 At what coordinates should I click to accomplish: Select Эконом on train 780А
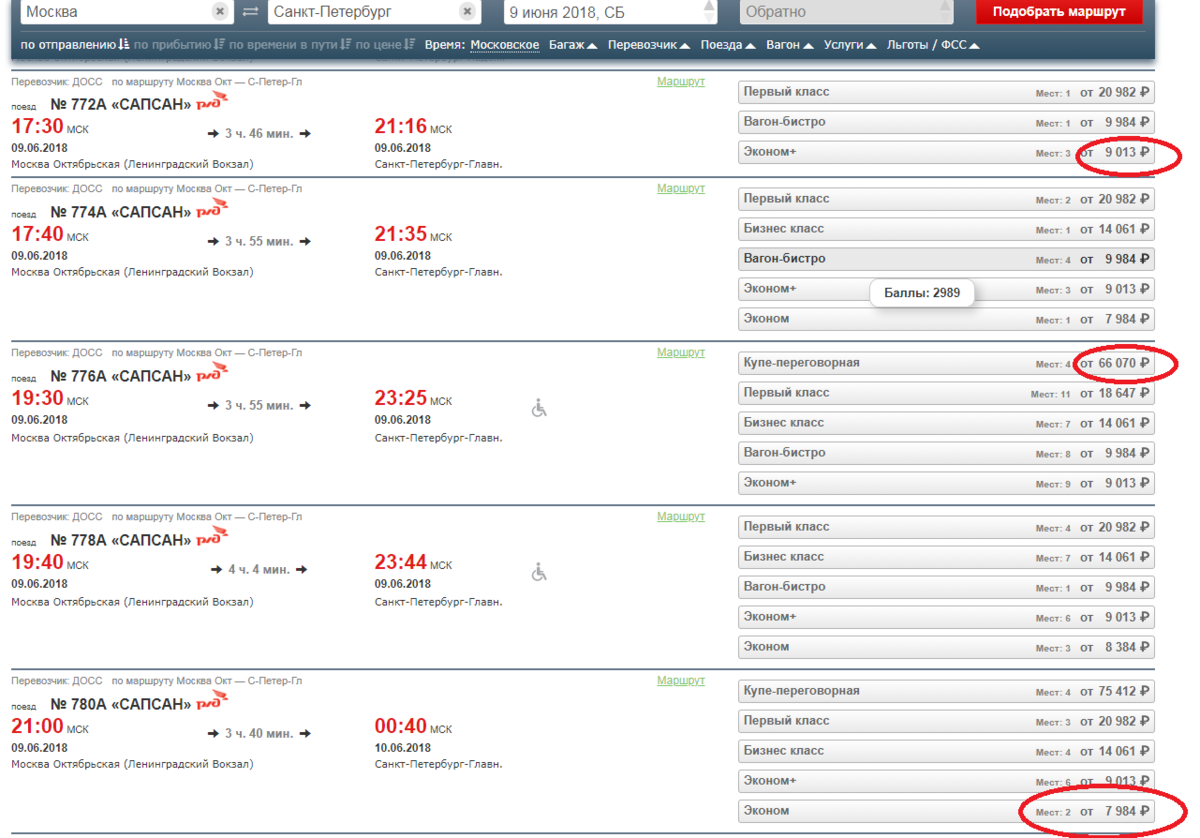[946, 811]
